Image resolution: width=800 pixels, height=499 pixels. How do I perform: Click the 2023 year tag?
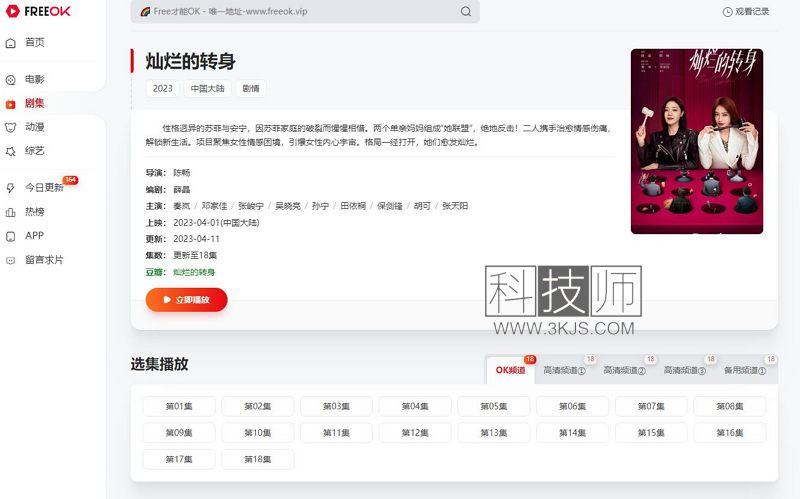[163, 88]
